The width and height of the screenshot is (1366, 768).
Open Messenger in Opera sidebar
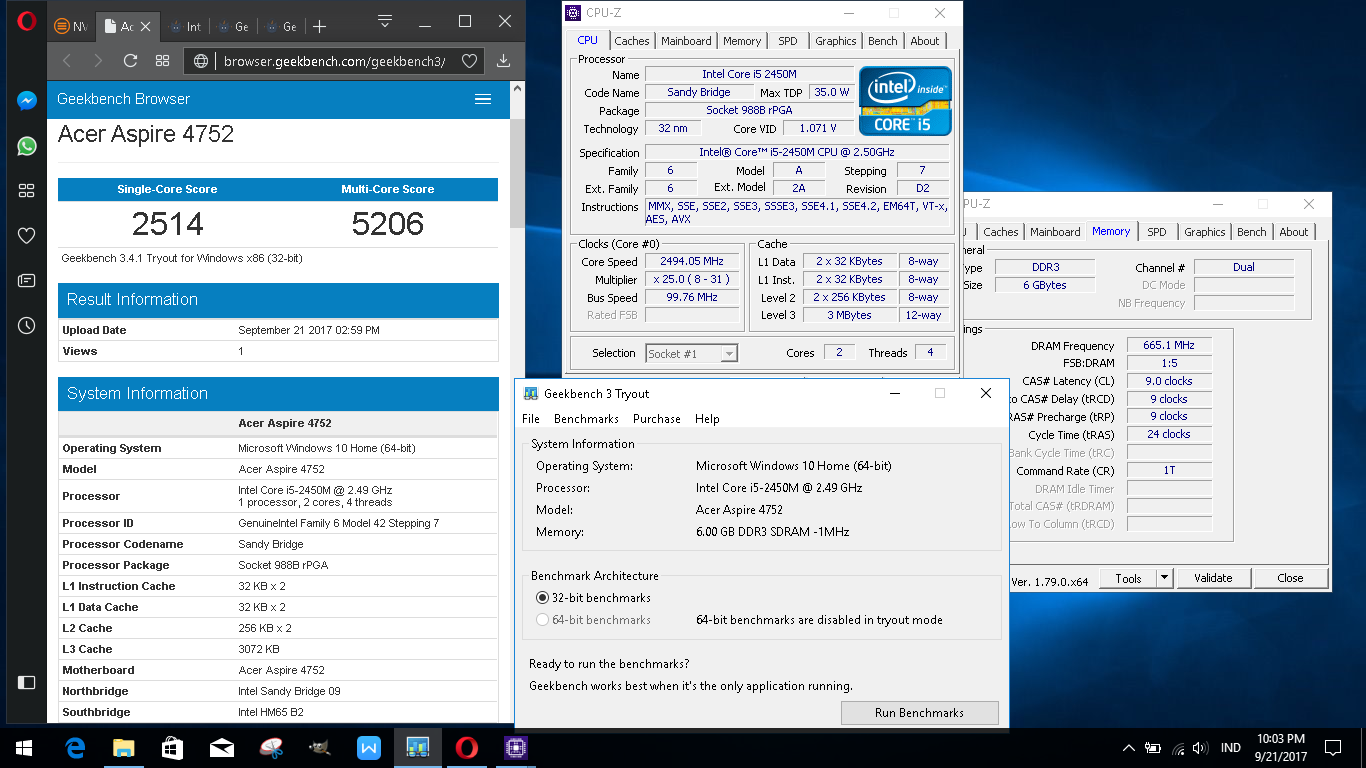click(x=27, y=101)
